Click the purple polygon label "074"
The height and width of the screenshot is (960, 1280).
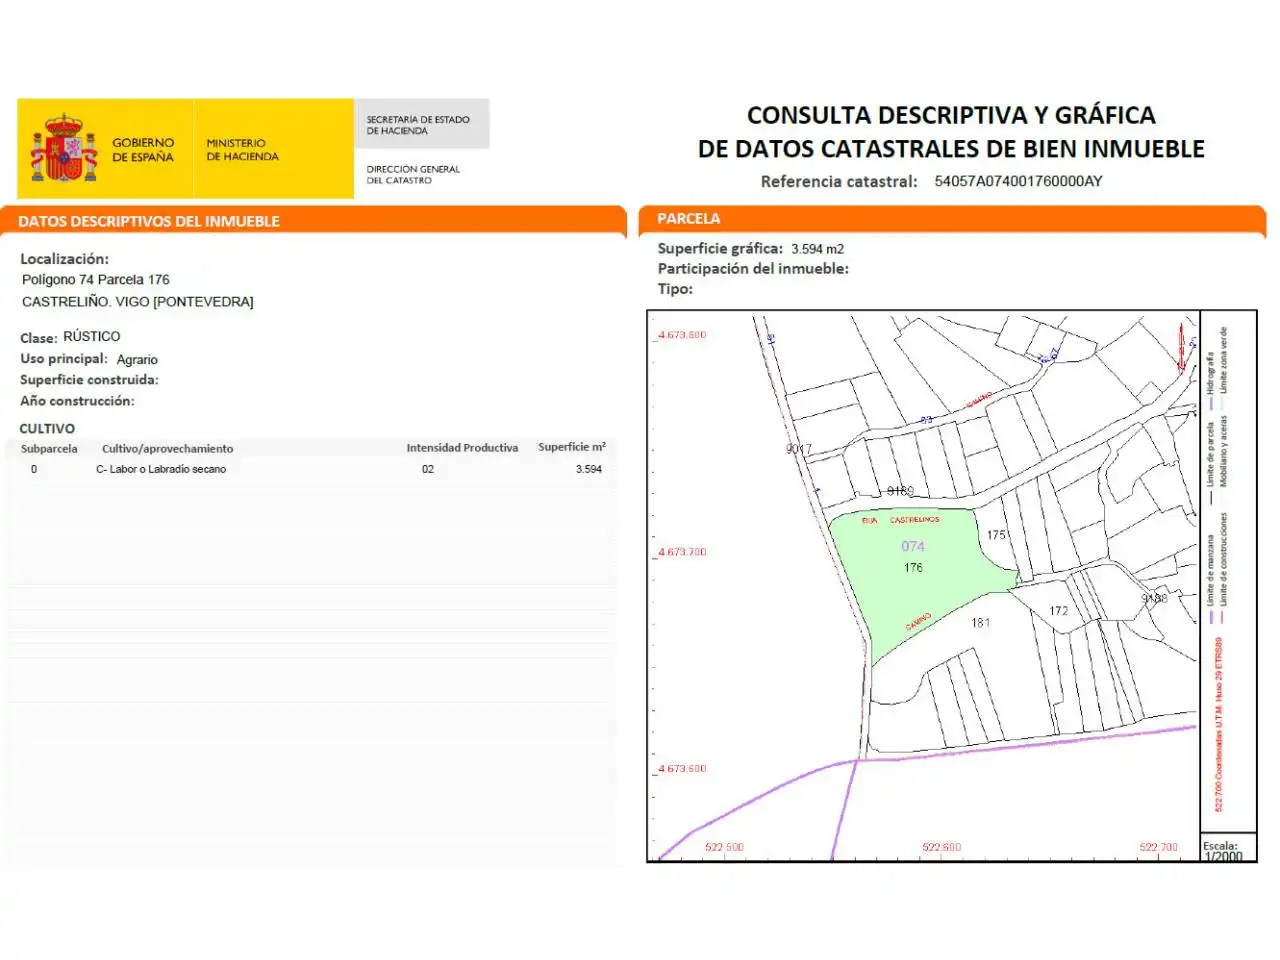tap(913, 546)
